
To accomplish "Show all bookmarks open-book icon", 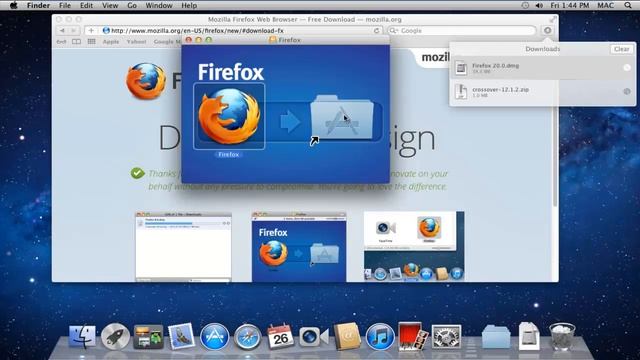I will pyautogui.click(x=76, y=42).
